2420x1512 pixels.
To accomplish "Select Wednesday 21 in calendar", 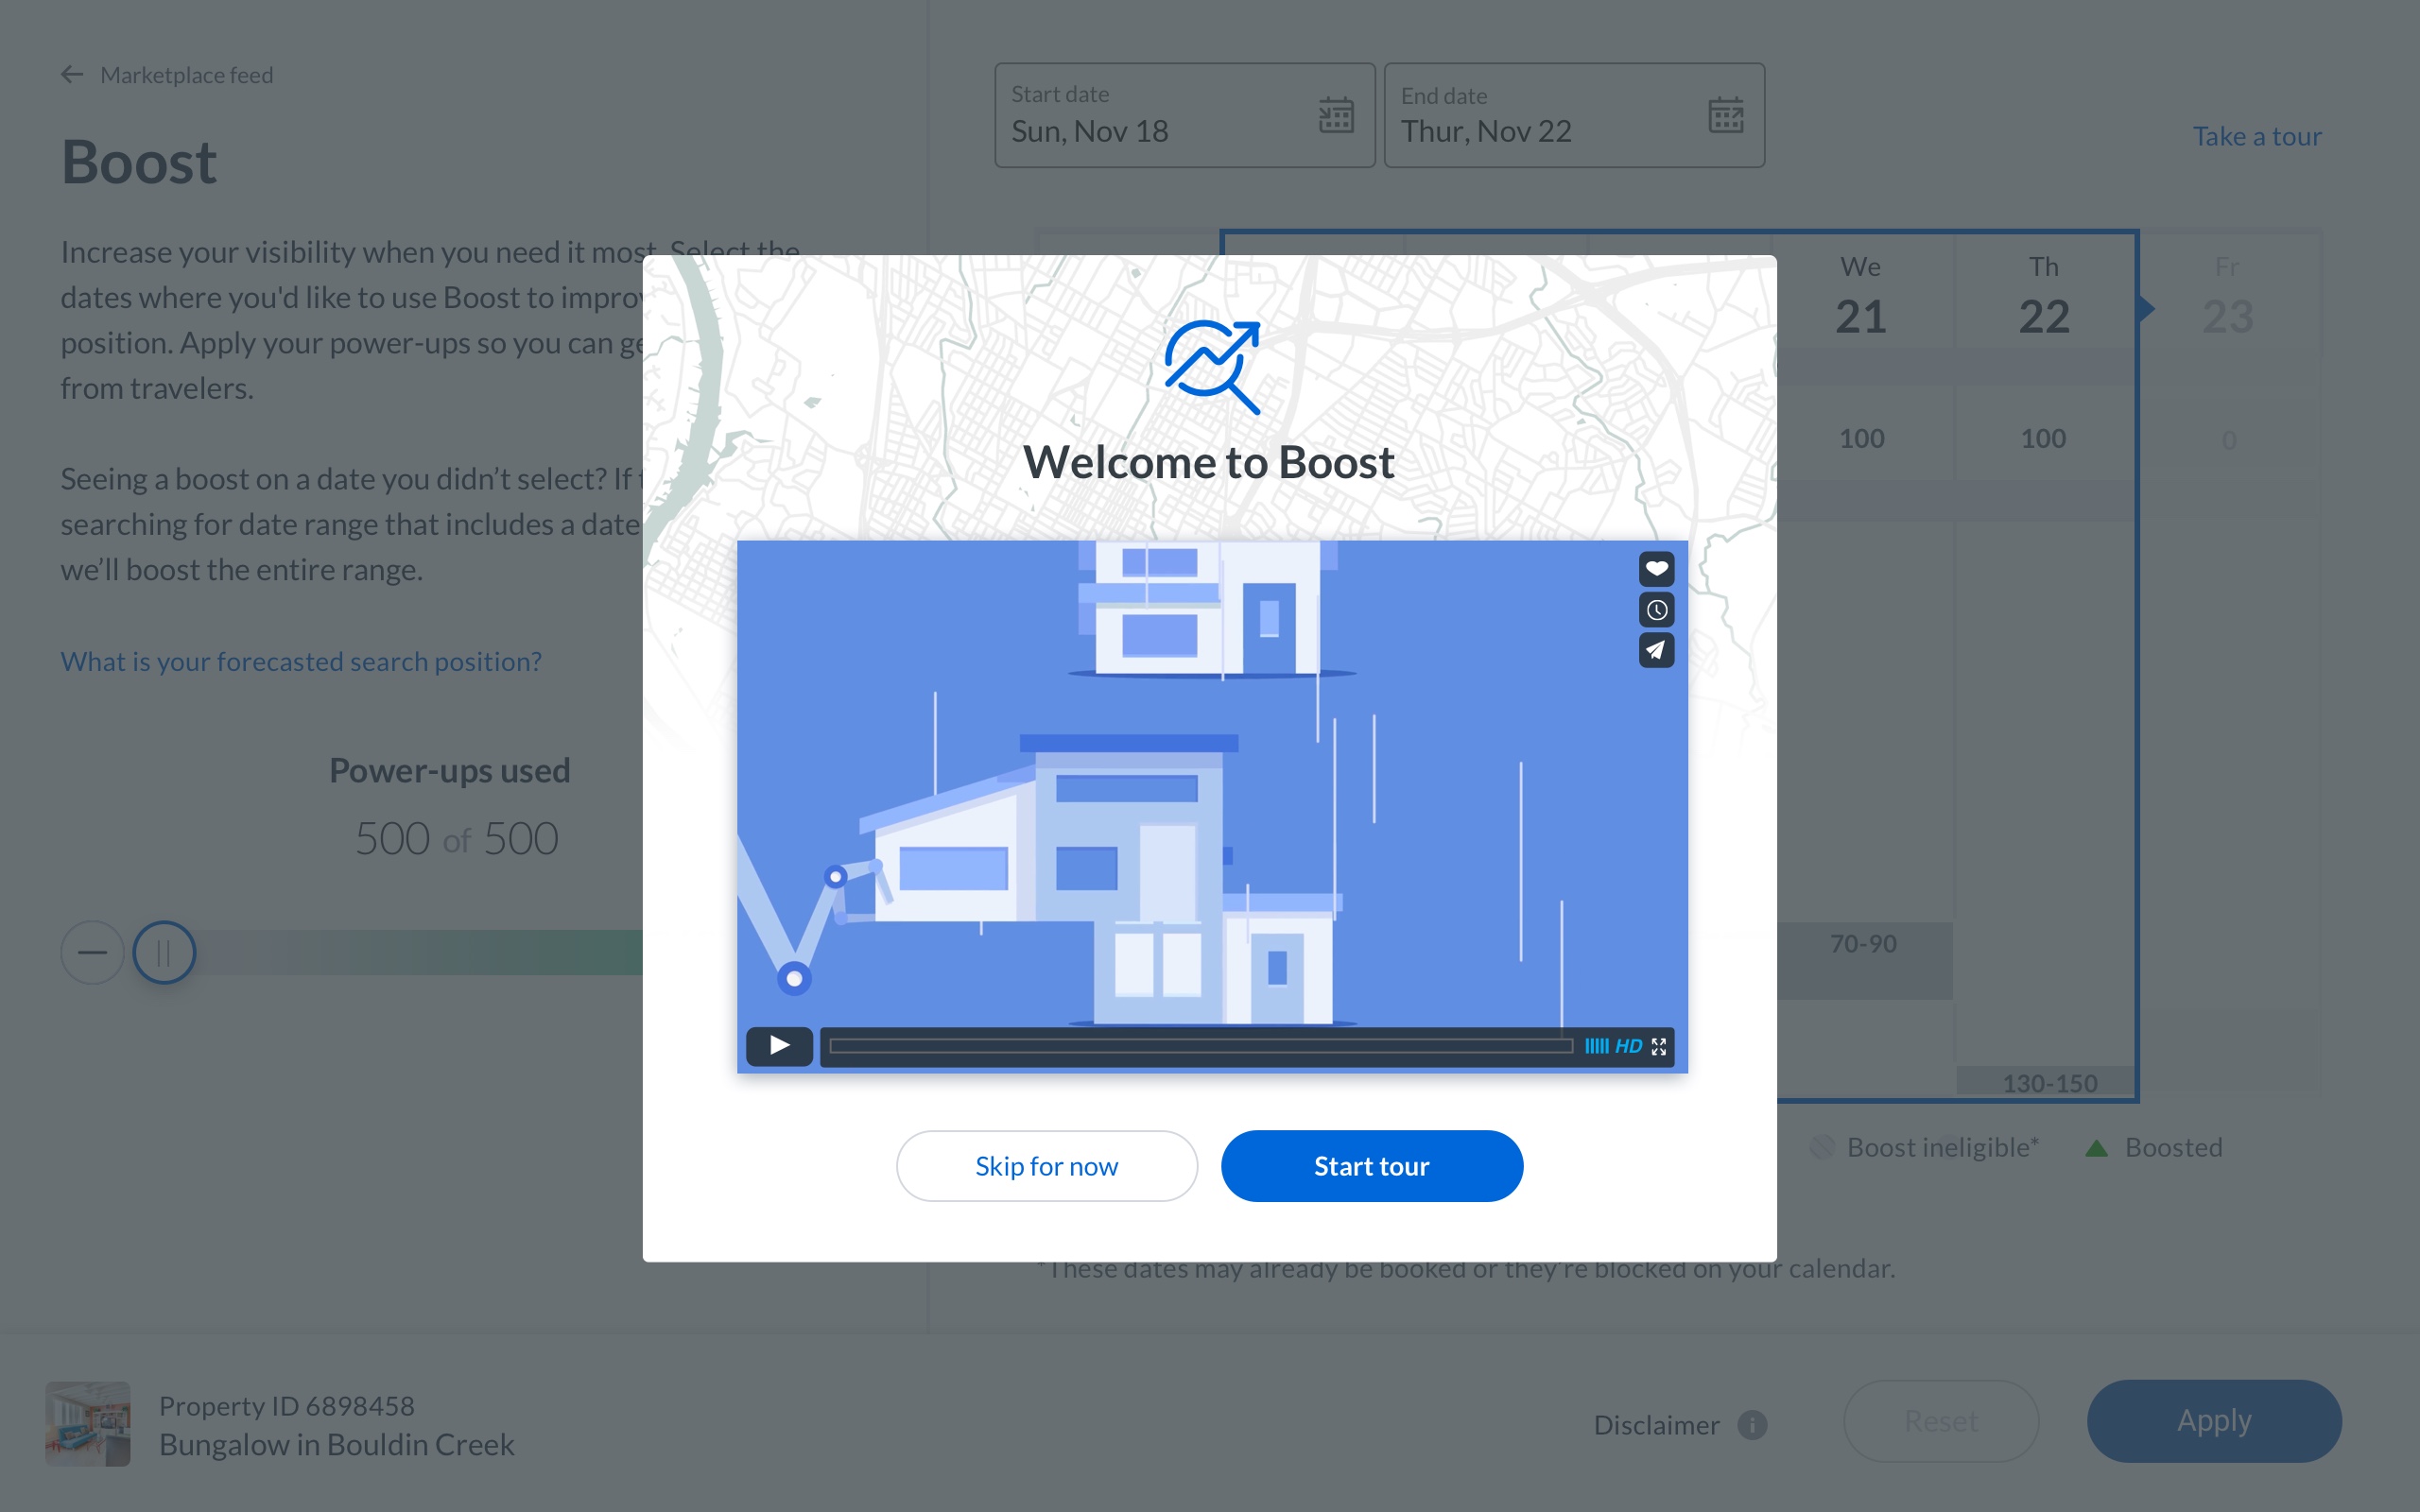I will coord(1860,296).
